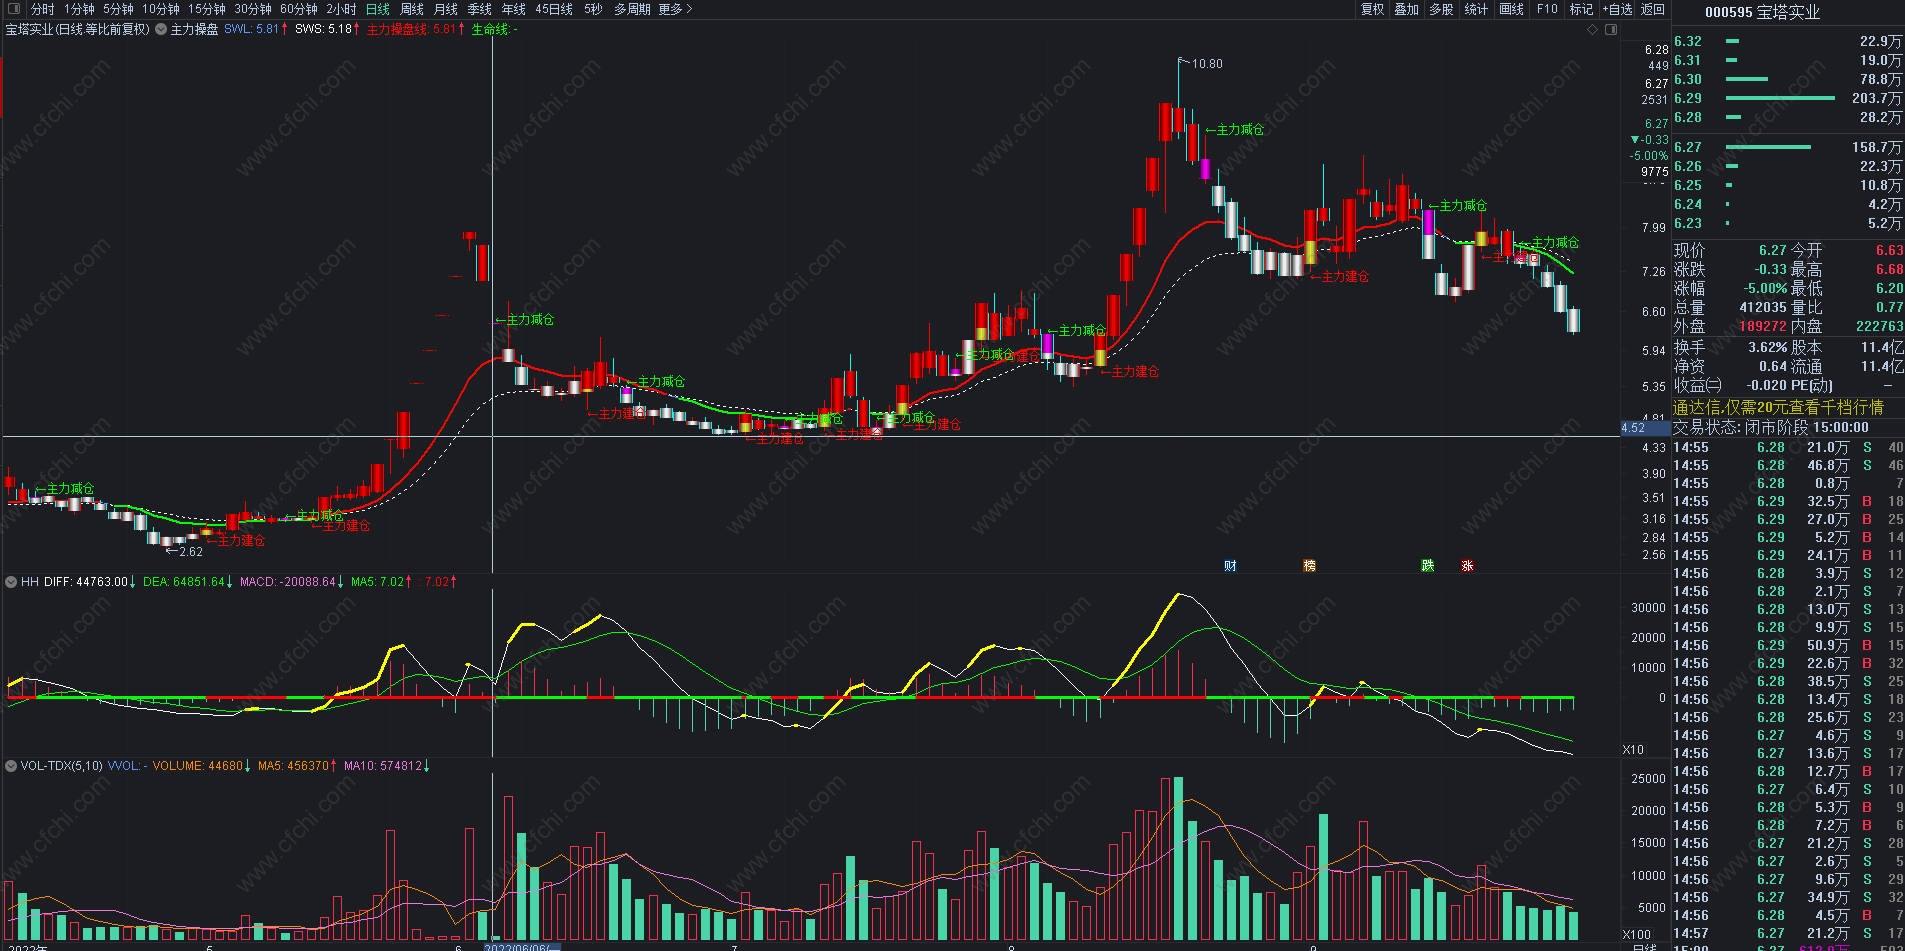
Task: Click the 财 event marker icon
Action: [1230, 566]
